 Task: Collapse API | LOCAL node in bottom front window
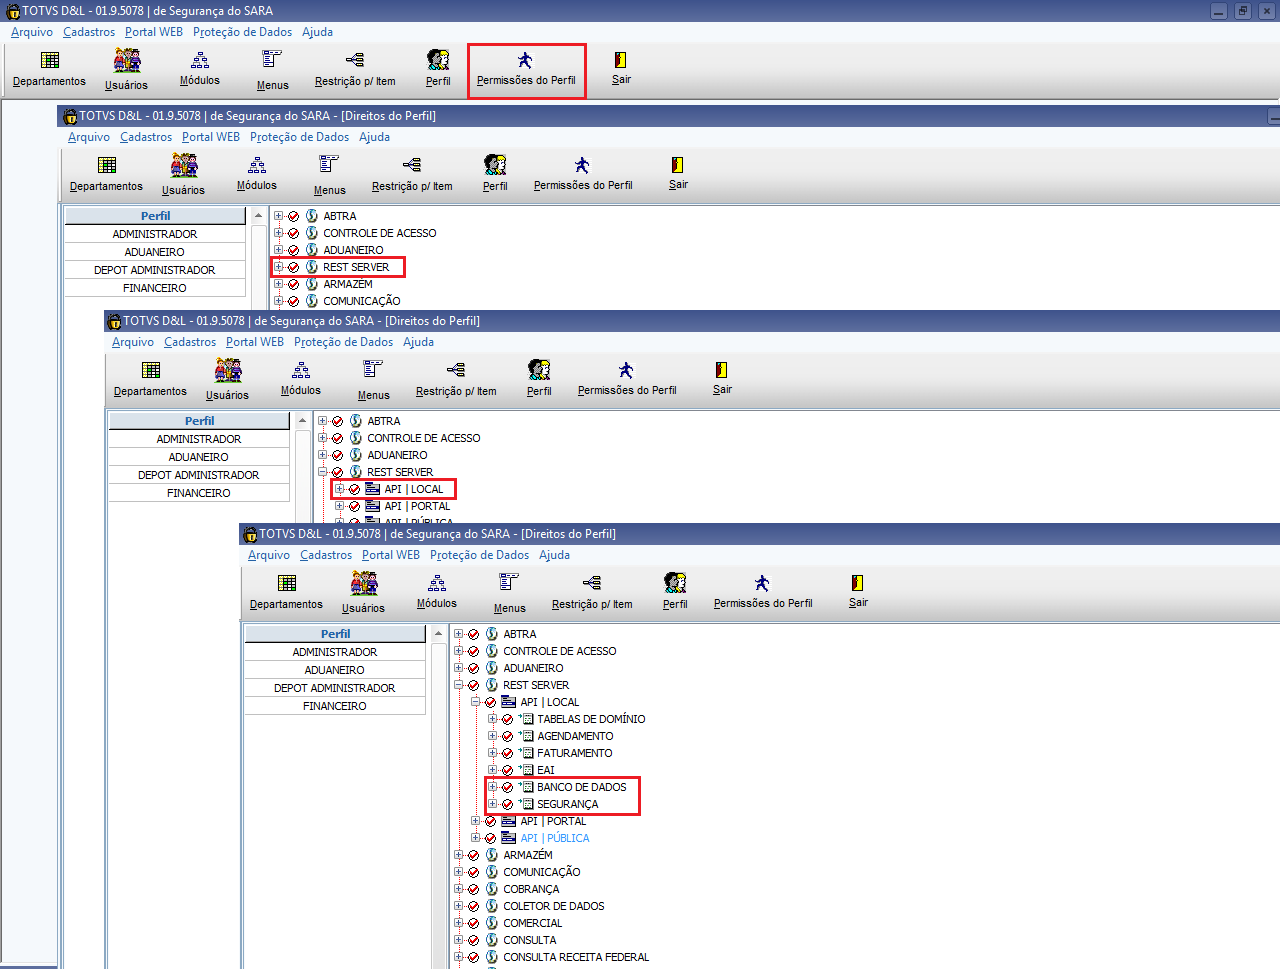[x=476, y=702]
